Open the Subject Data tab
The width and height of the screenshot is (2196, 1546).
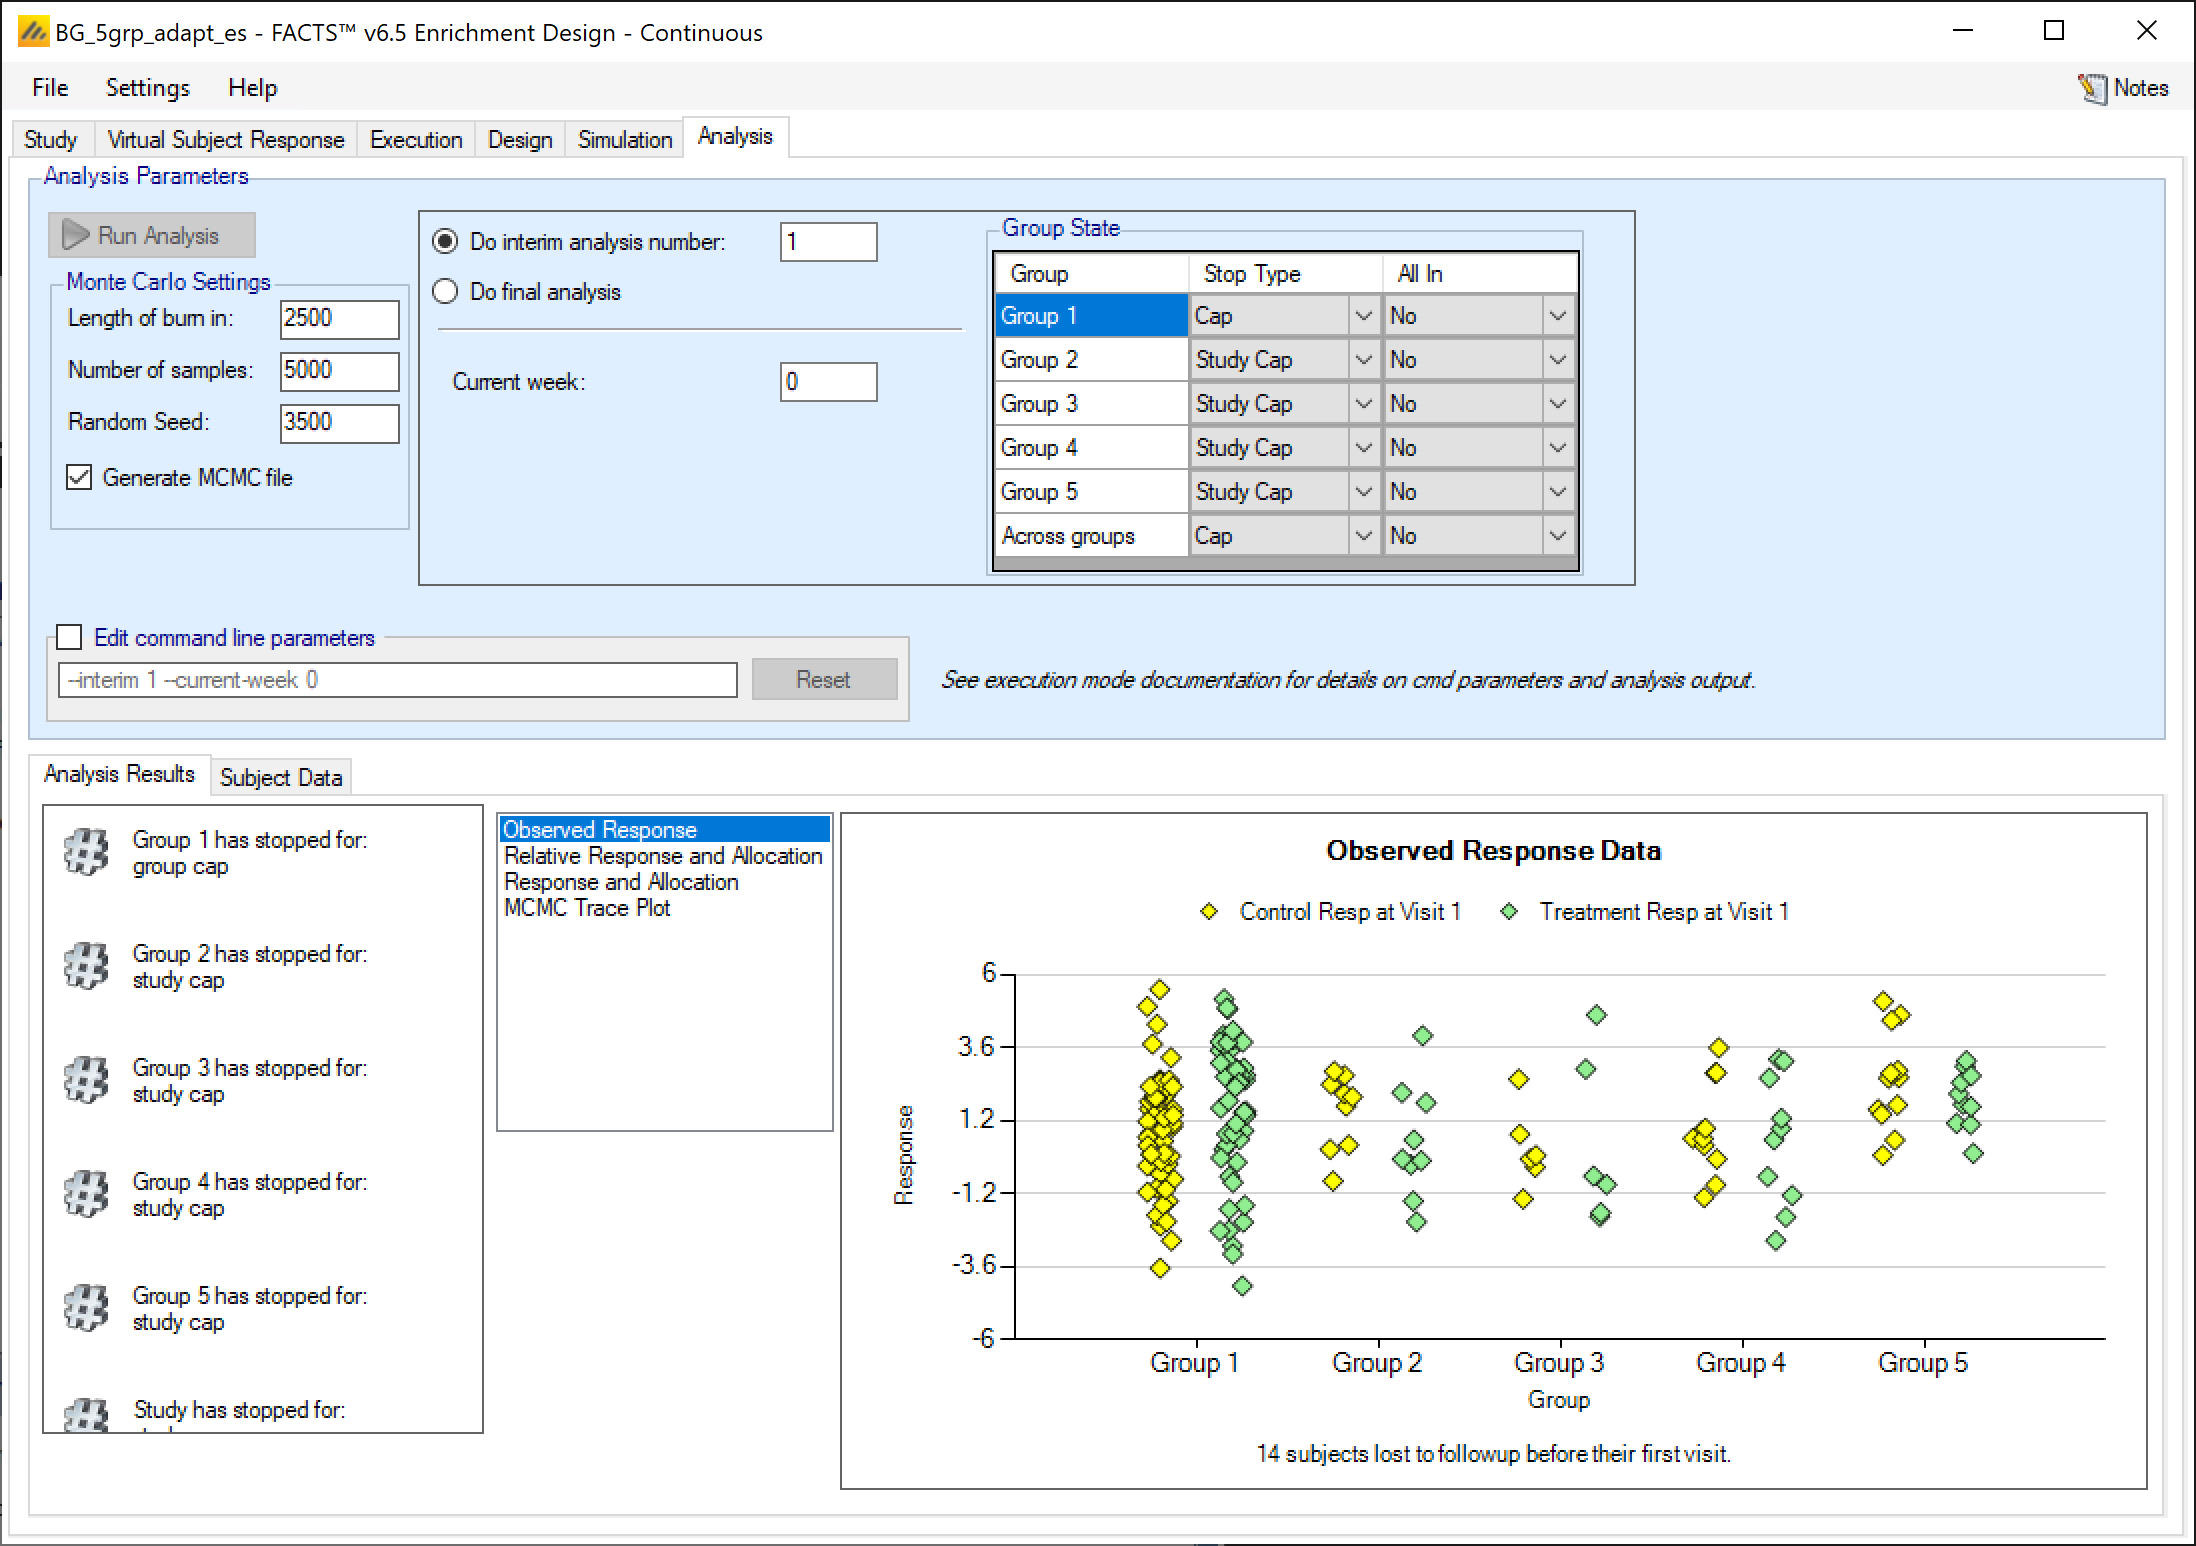[281, 778]
